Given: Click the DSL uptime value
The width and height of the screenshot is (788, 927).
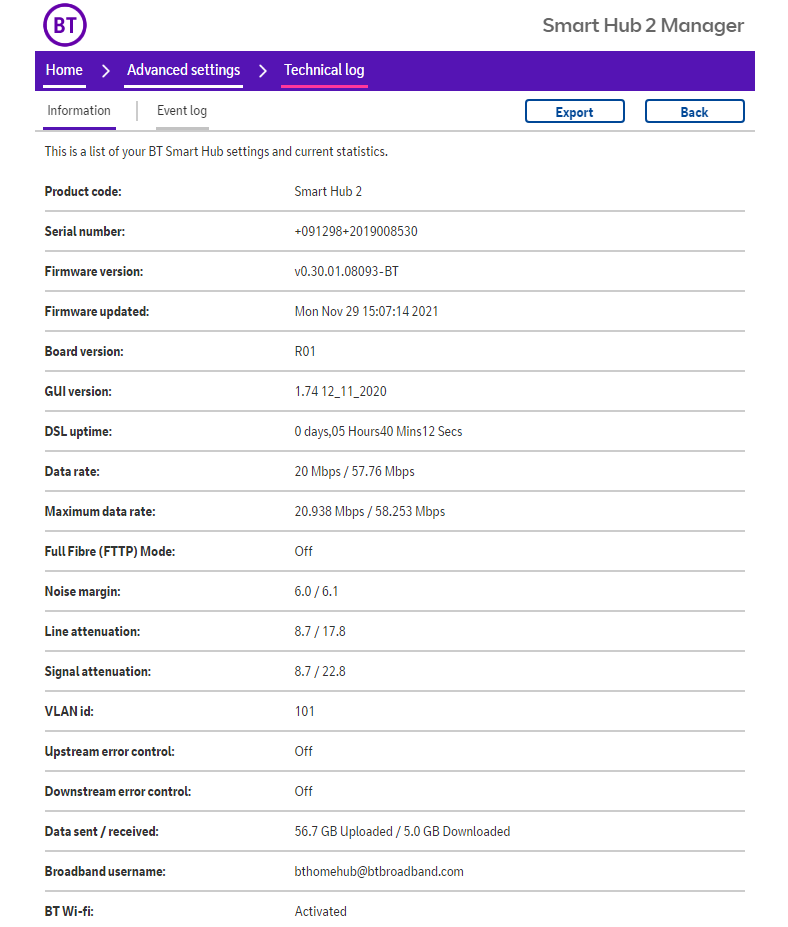Looking at the screenshot, I should 378,432.
